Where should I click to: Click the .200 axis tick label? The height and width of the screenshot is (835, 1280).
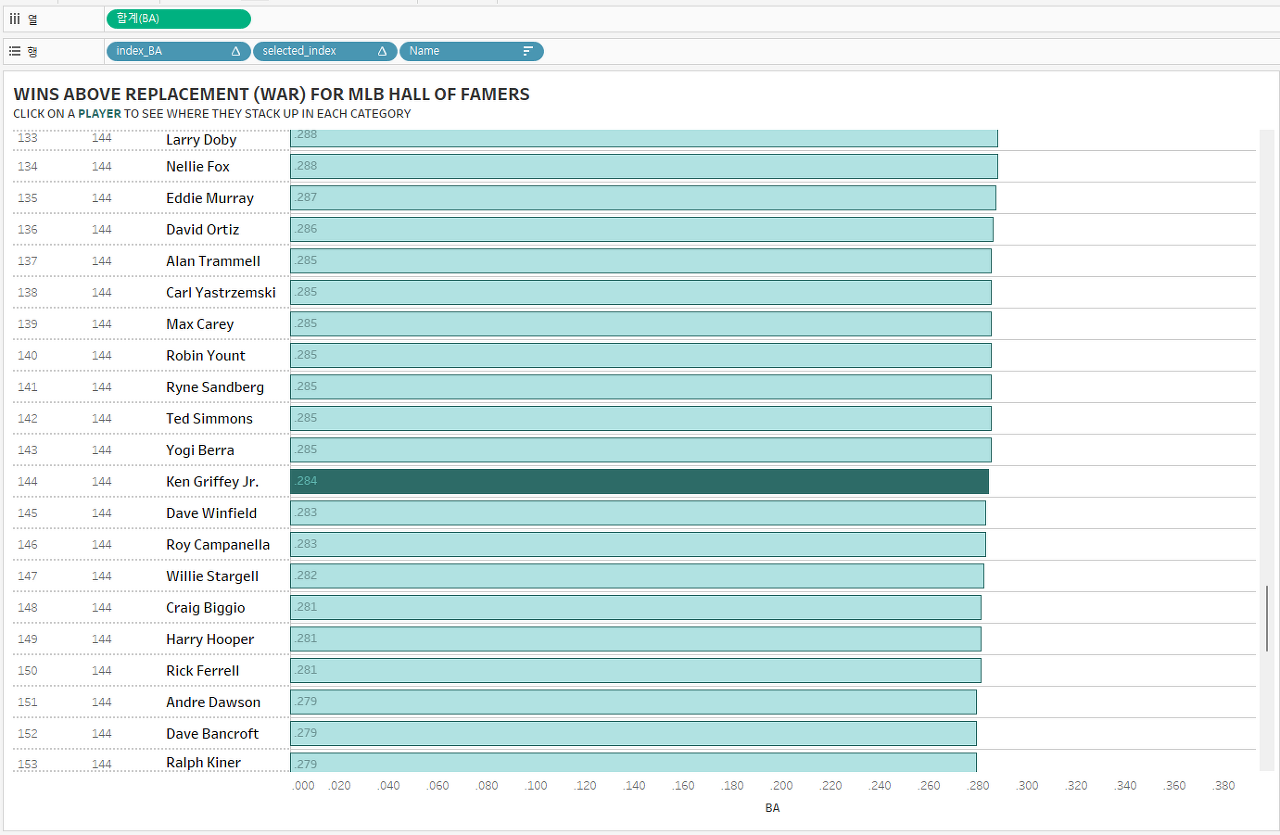(x=782, y=786)
